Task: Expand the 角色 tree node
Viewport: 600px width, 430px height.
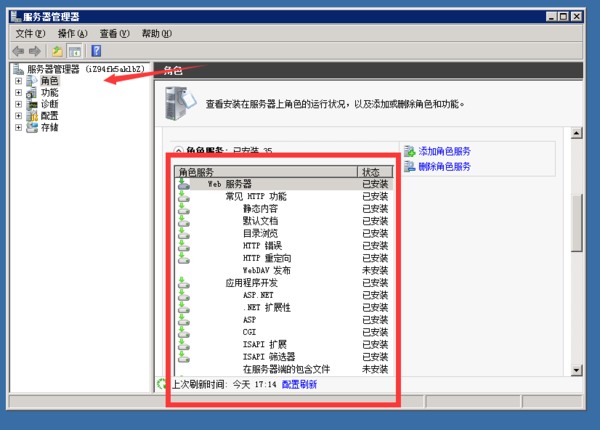Action: (x=18, y=81)
